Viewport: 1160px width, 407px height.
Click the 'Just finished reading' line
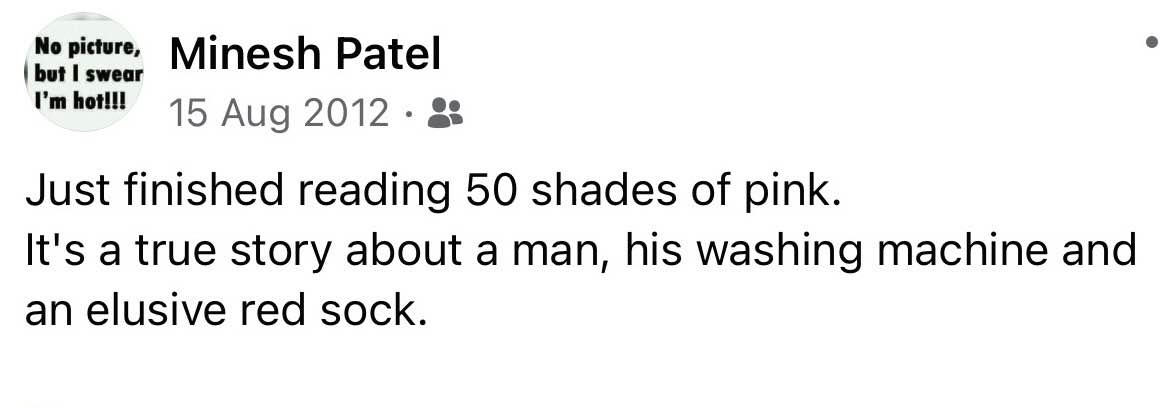434,191
